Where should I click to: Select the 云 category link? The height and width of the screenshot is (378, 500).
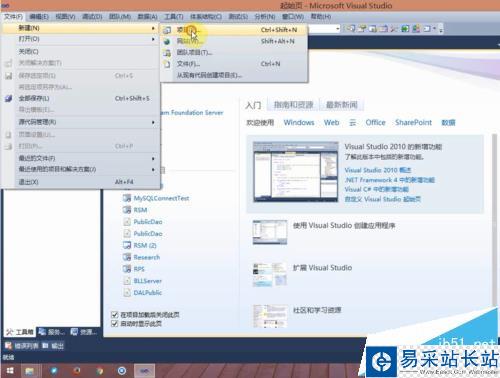click(353, 123)
